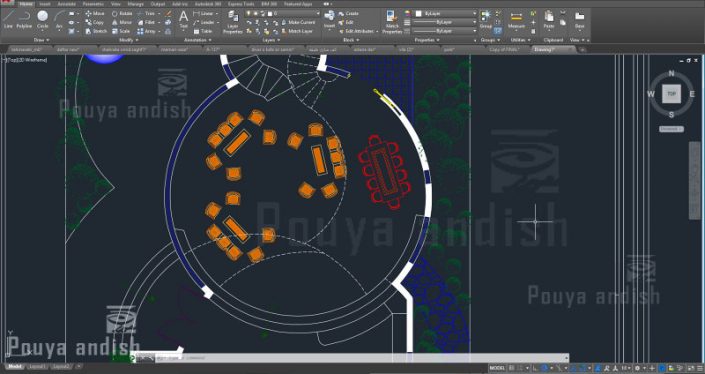Toggle the grid display in status bar
This screenshot has height=374, width=705.
(512, 368)
